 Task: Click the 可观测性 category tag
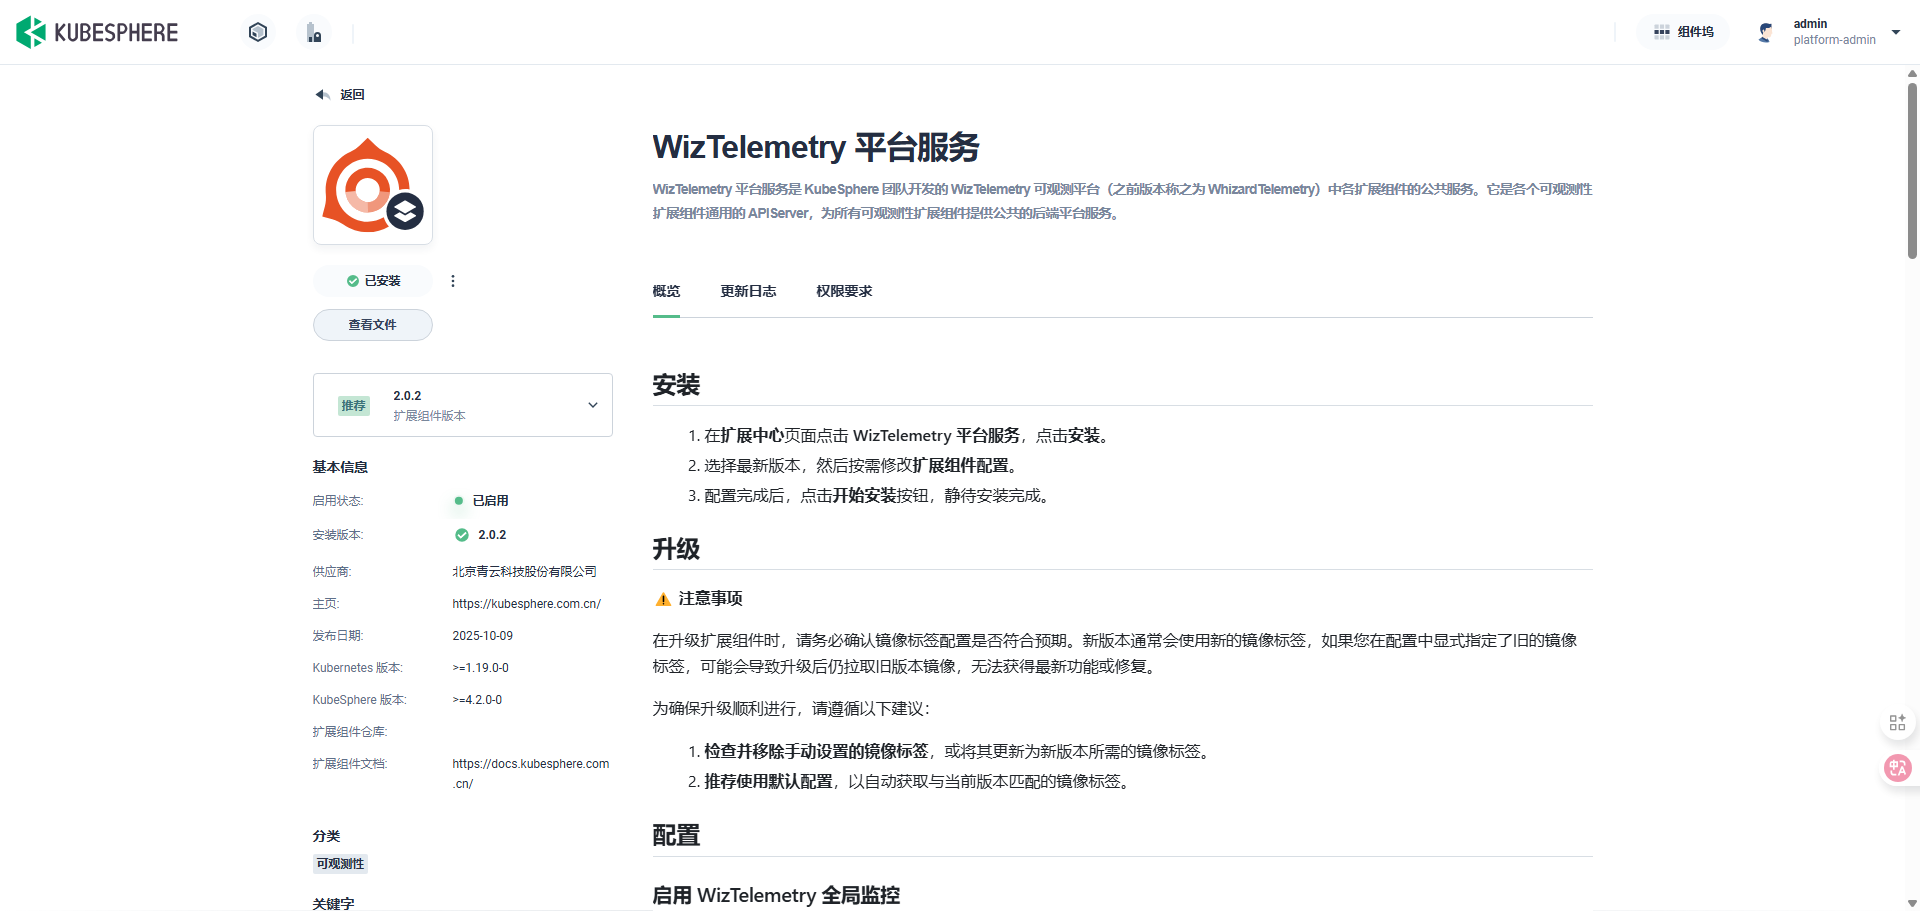340,864
